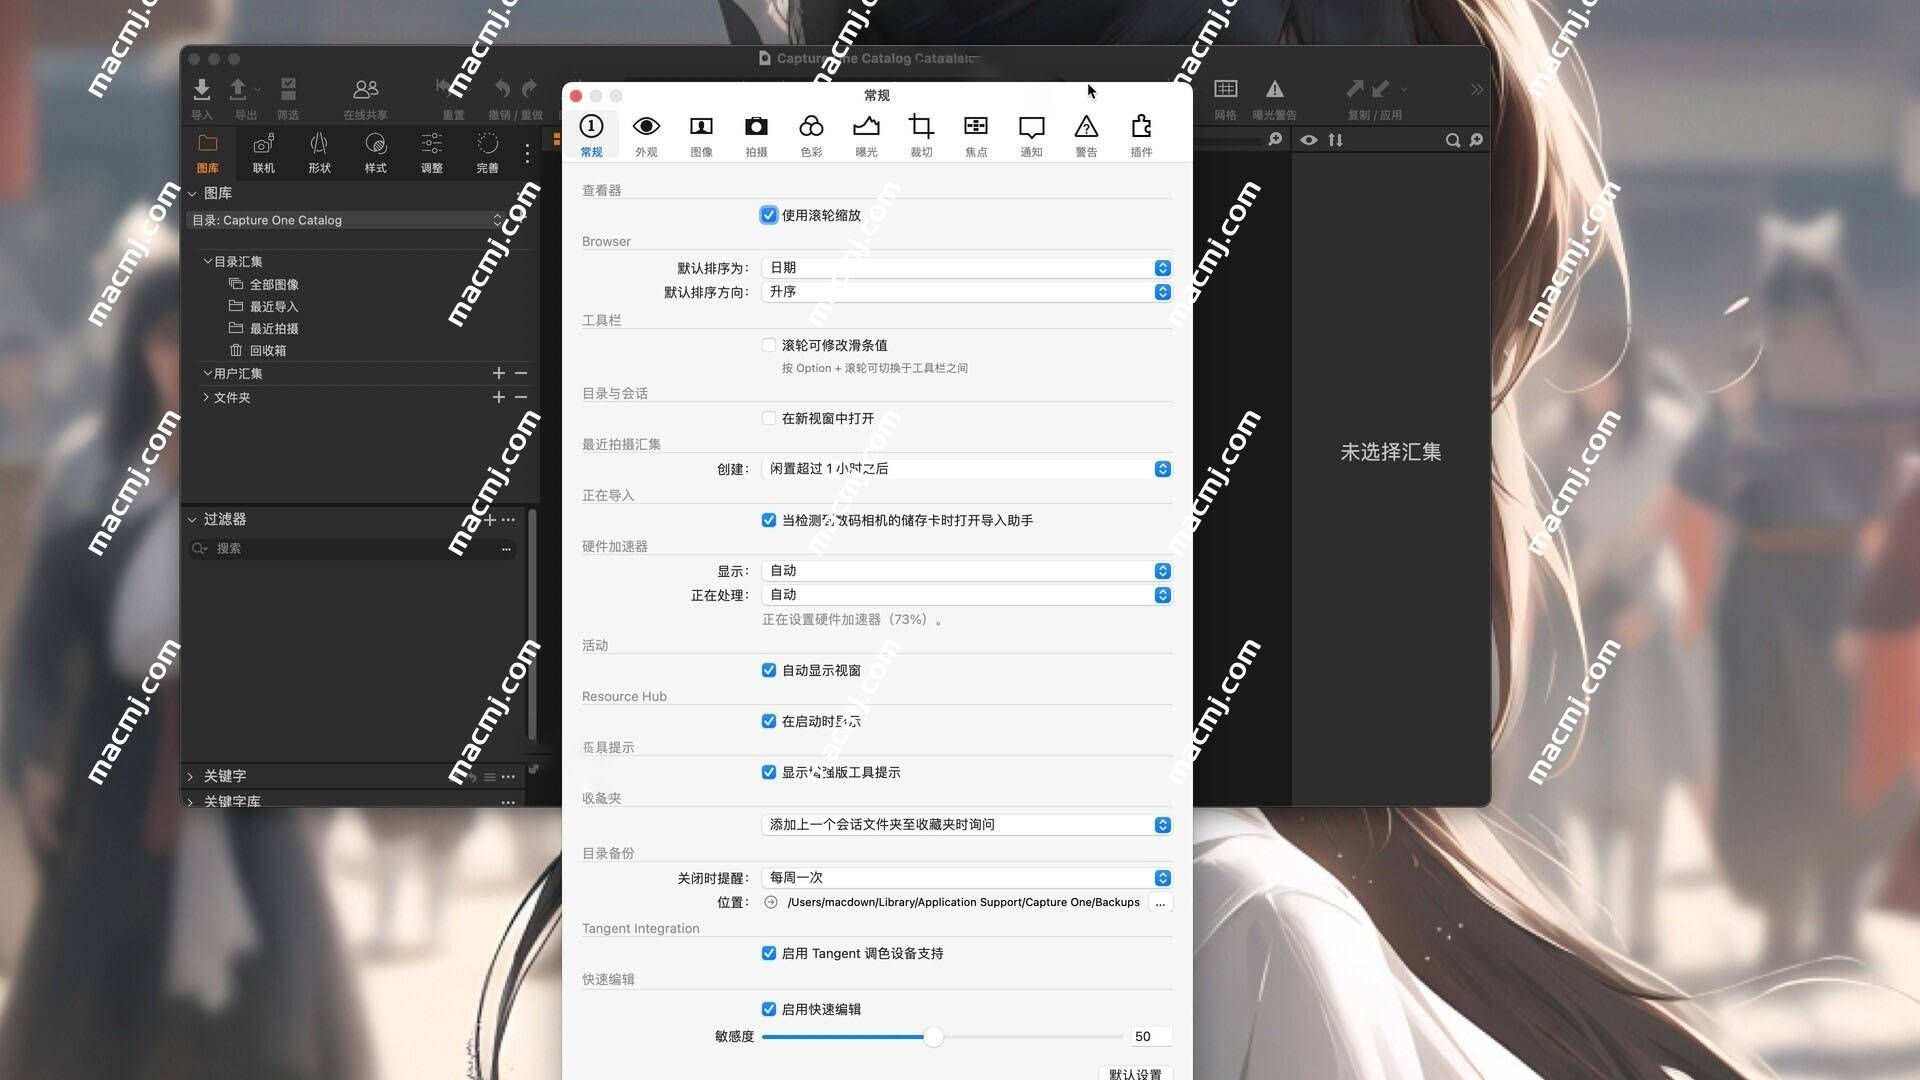Open the 曝光 exposure preferences tab
Screen dimensions: 1920x1080
pos(866,136)
